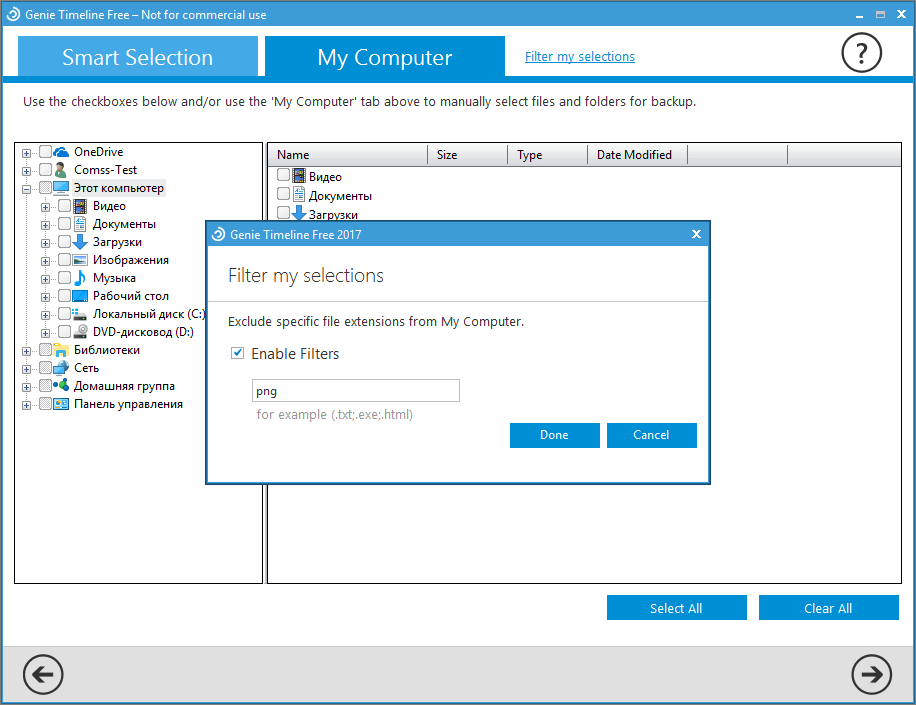Image resolution: width=916 pixels, height=705 pixels.
Task: Select DVD-дисковод (D:) tree label
Action: point(143,332)
